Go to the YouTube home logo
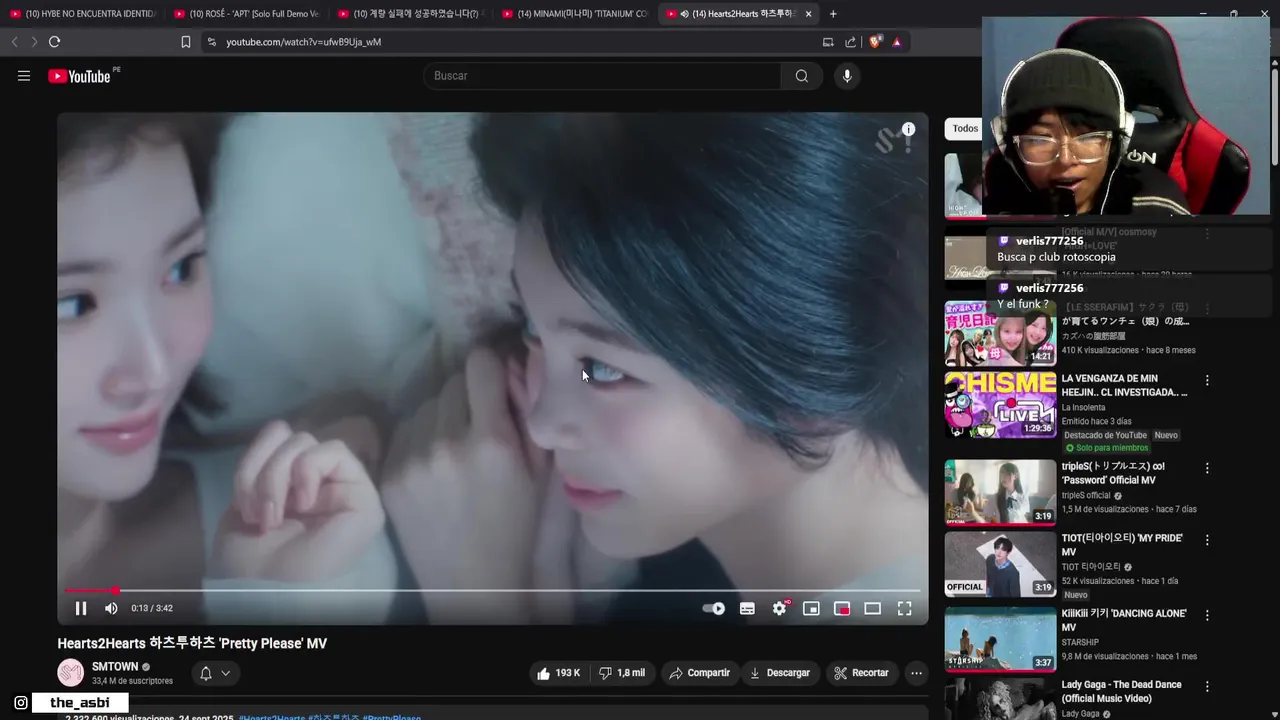Viewport: 1280px width, 720px height. [x=80, y=76]
